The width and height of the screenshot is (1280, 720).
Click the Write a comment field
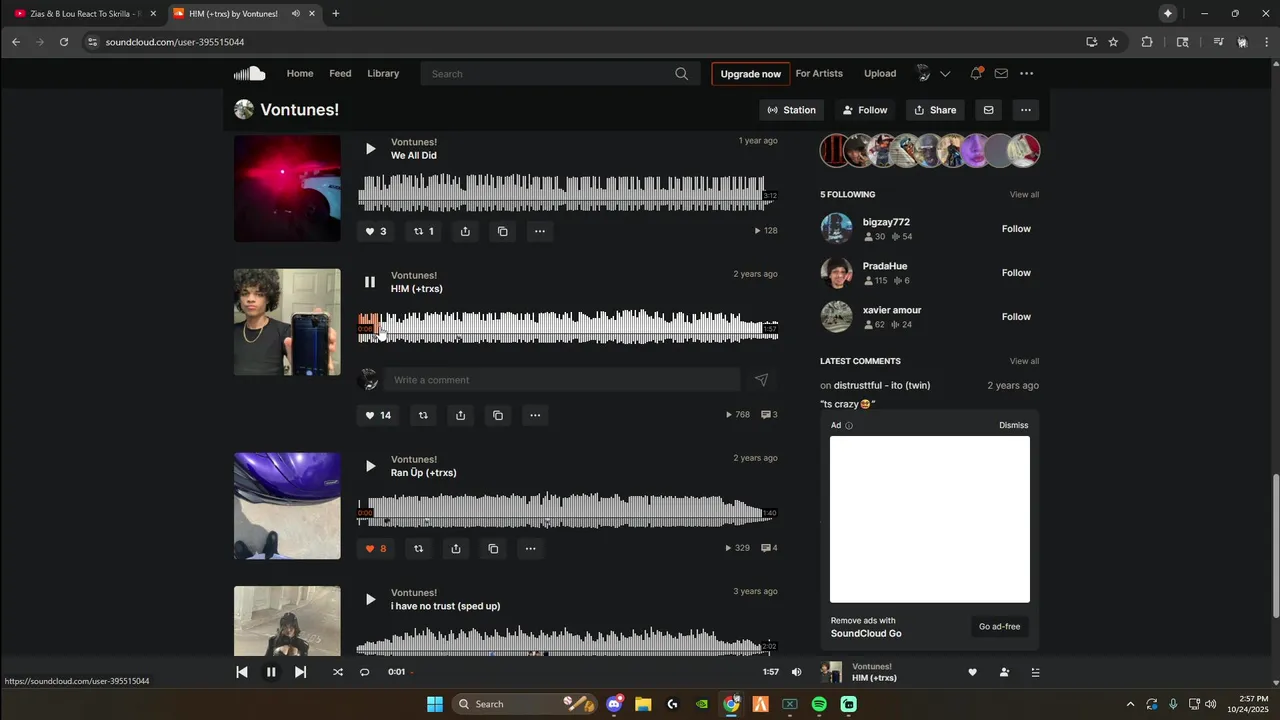561,380
